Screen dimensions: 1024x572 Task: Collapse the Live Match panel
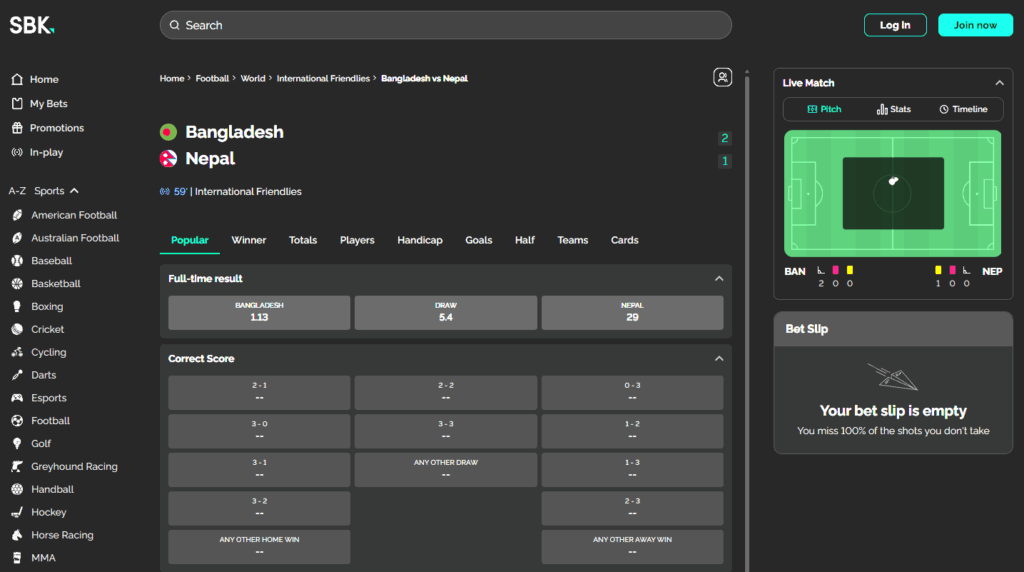click(999, 83)
